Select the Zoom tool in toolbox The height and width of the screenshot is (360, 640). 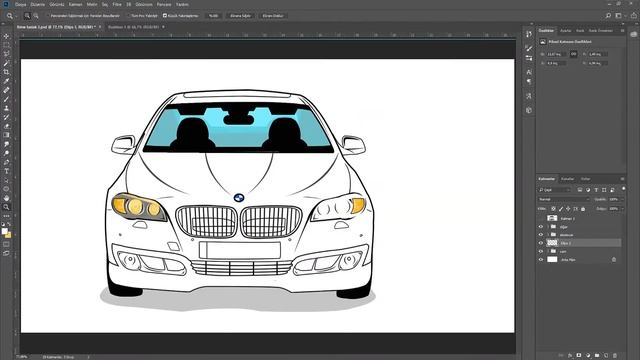[6, 207]
